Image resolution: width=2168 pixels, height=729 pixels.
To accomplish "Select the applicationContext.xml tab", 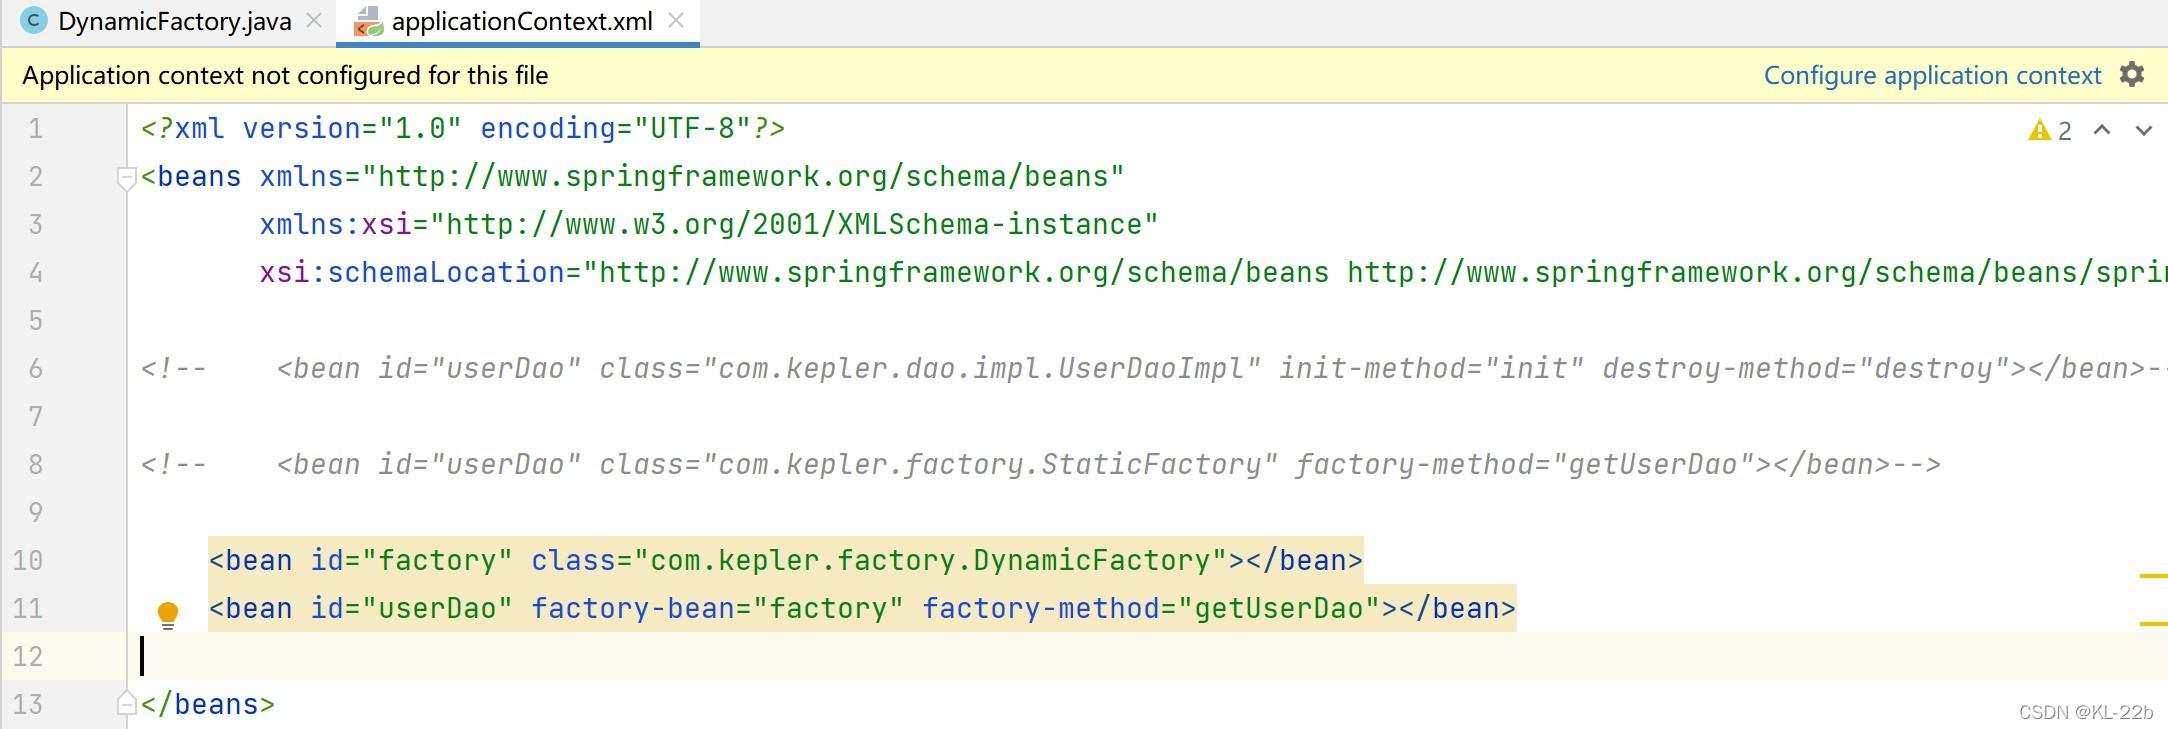I will click(x=522, y=21).
